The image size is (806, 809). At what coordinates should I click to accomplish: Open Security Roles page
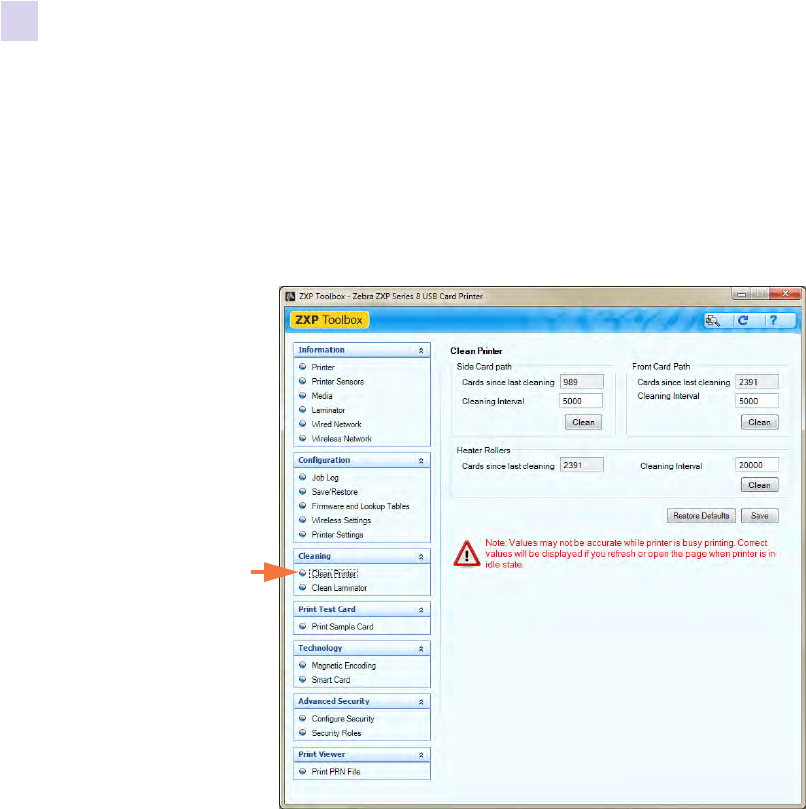[x=336, y=733]
